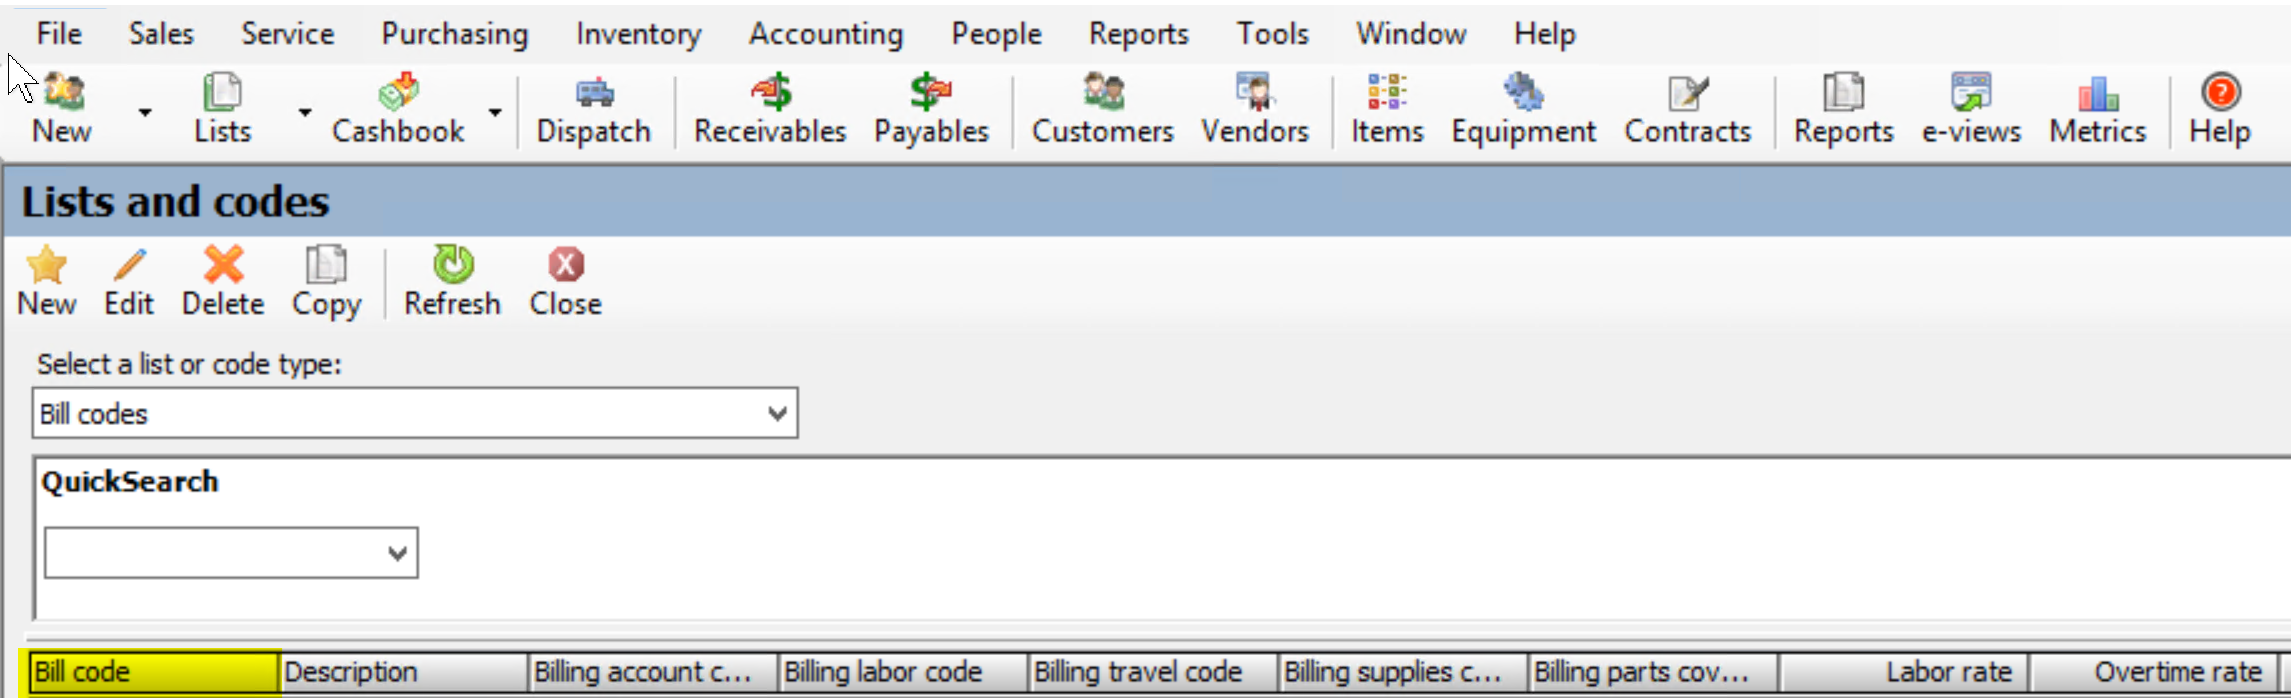
Task: Expand the Bill codes list type dropdown
Action: click(777, 414)
